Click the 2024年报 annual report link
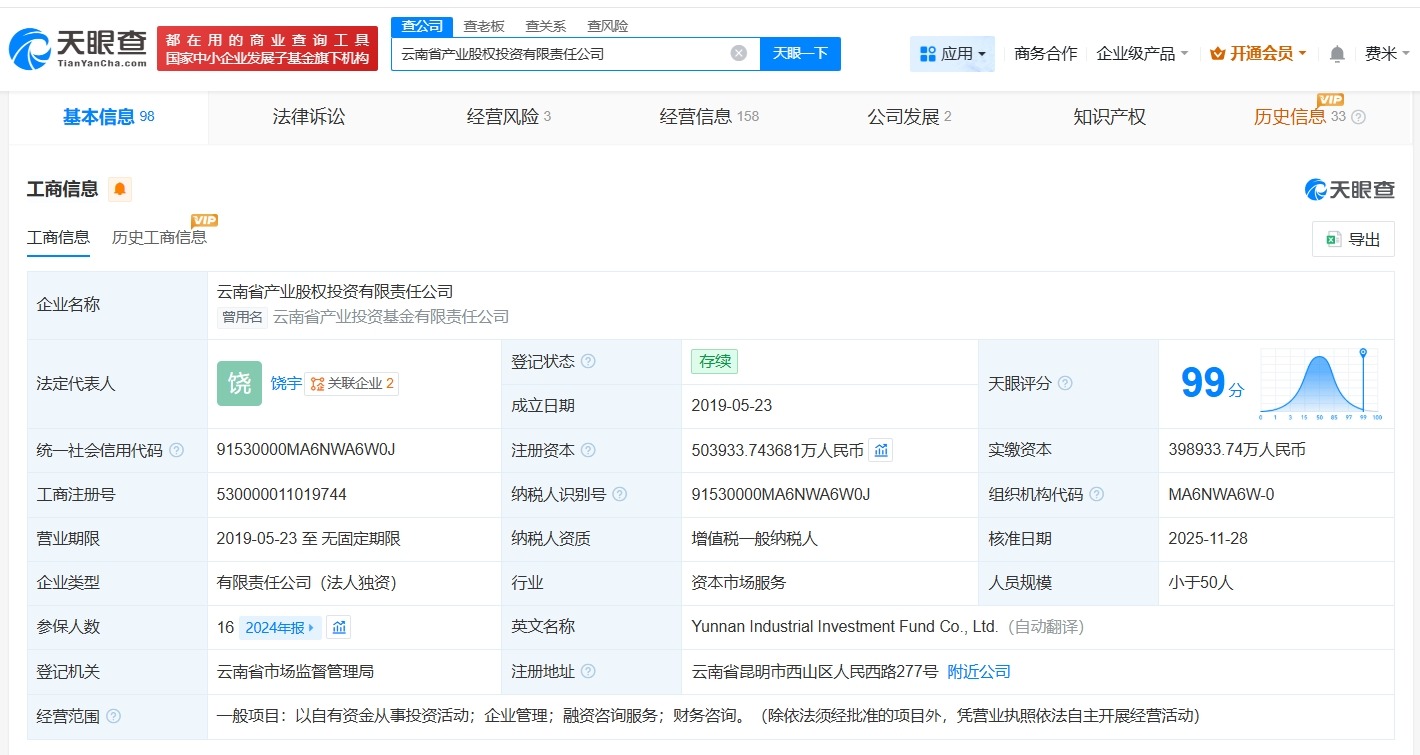1420x755 pixels. pos(274,627)
